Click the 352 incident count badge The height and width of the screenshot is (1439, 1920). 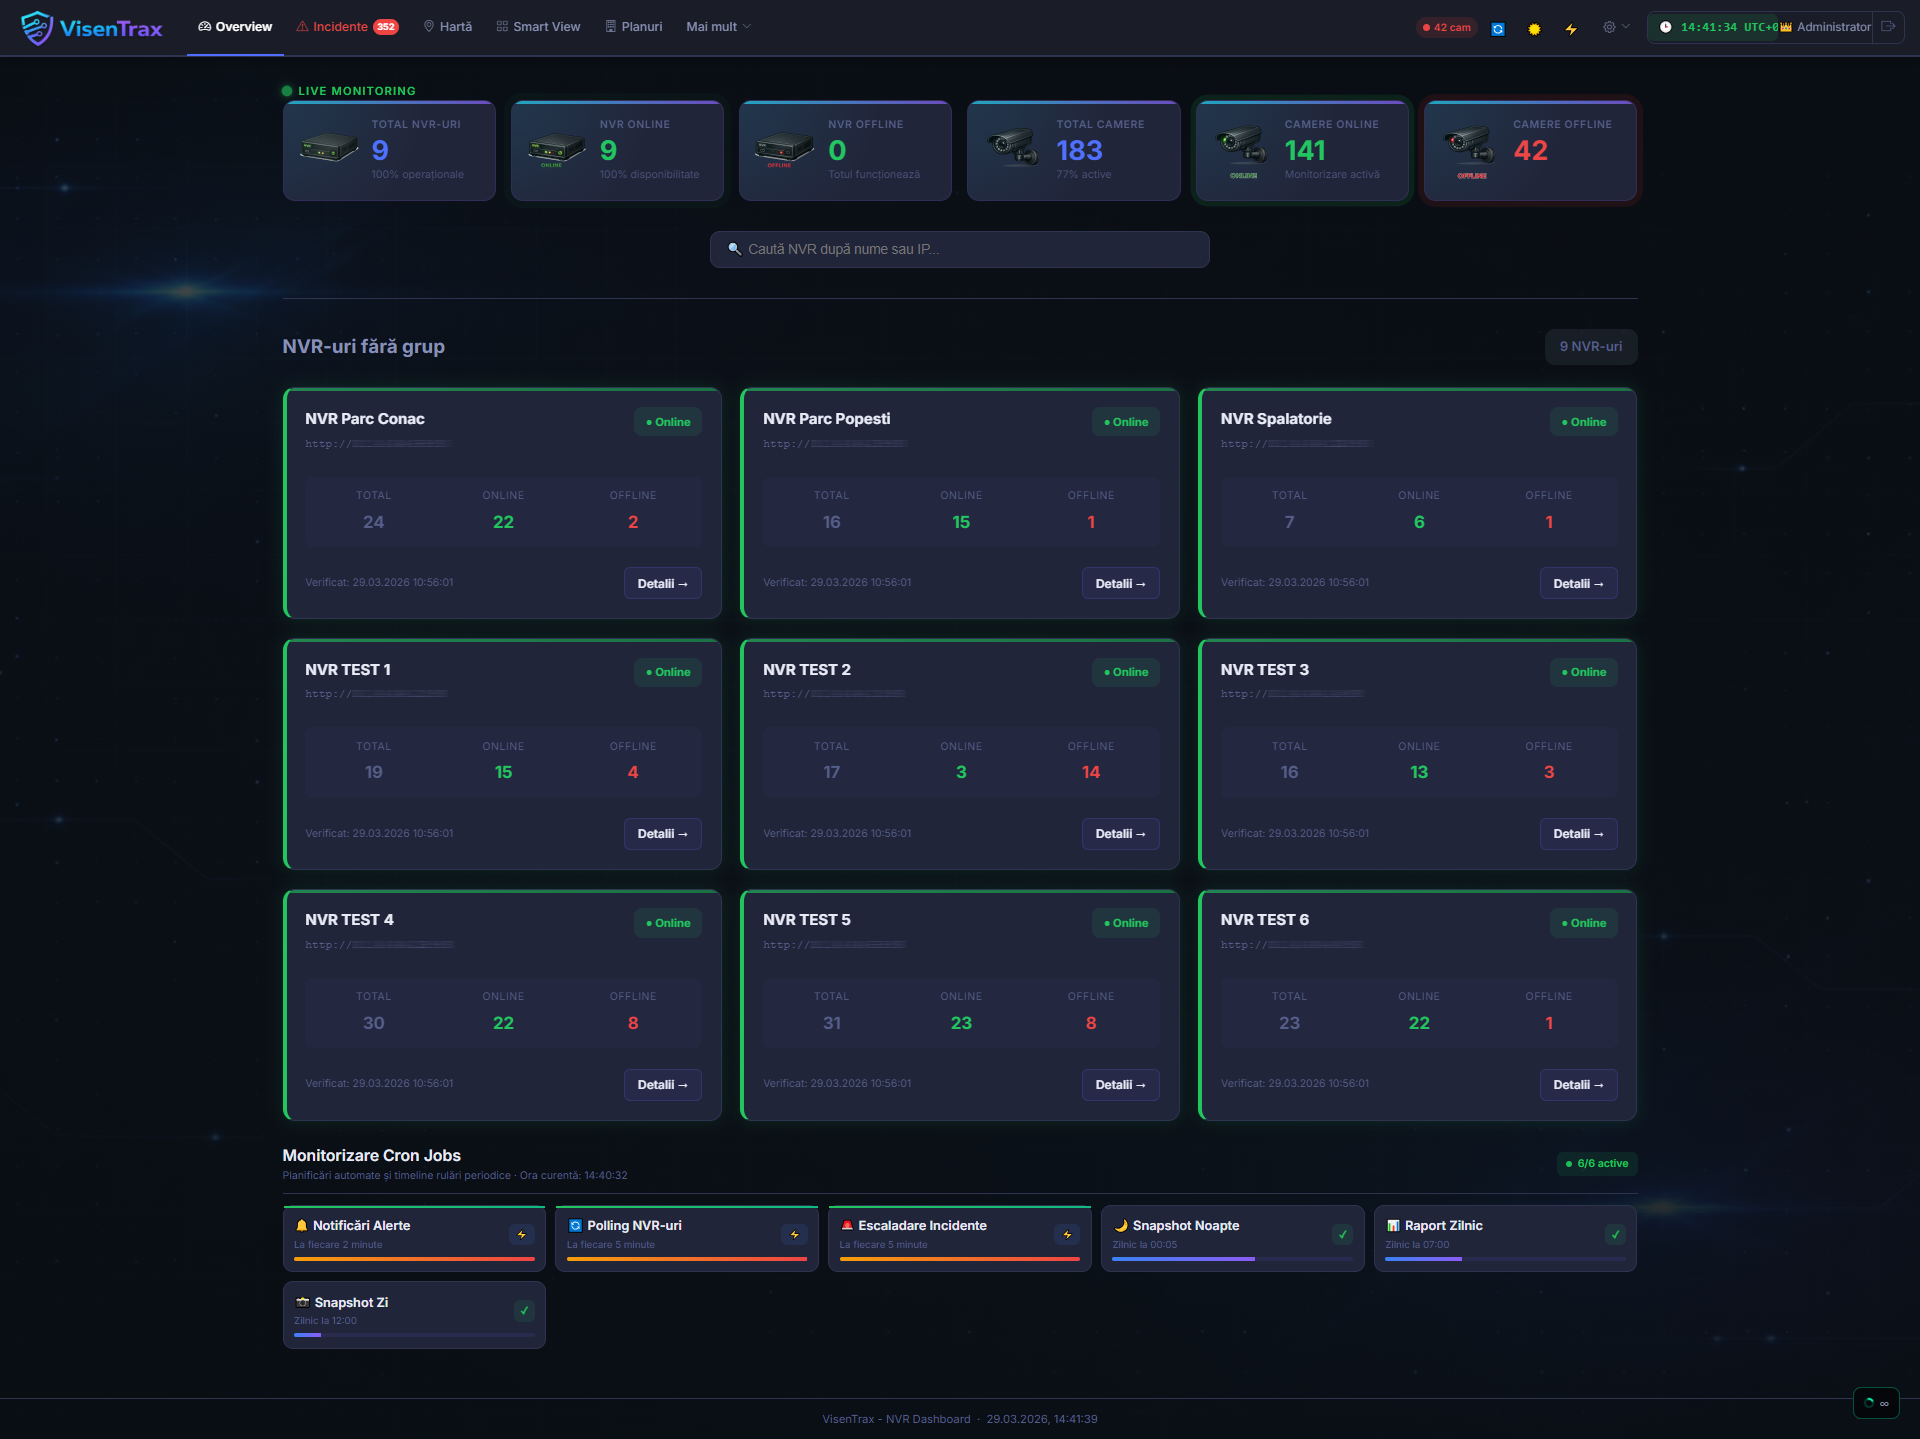click(x=386, y=27)
